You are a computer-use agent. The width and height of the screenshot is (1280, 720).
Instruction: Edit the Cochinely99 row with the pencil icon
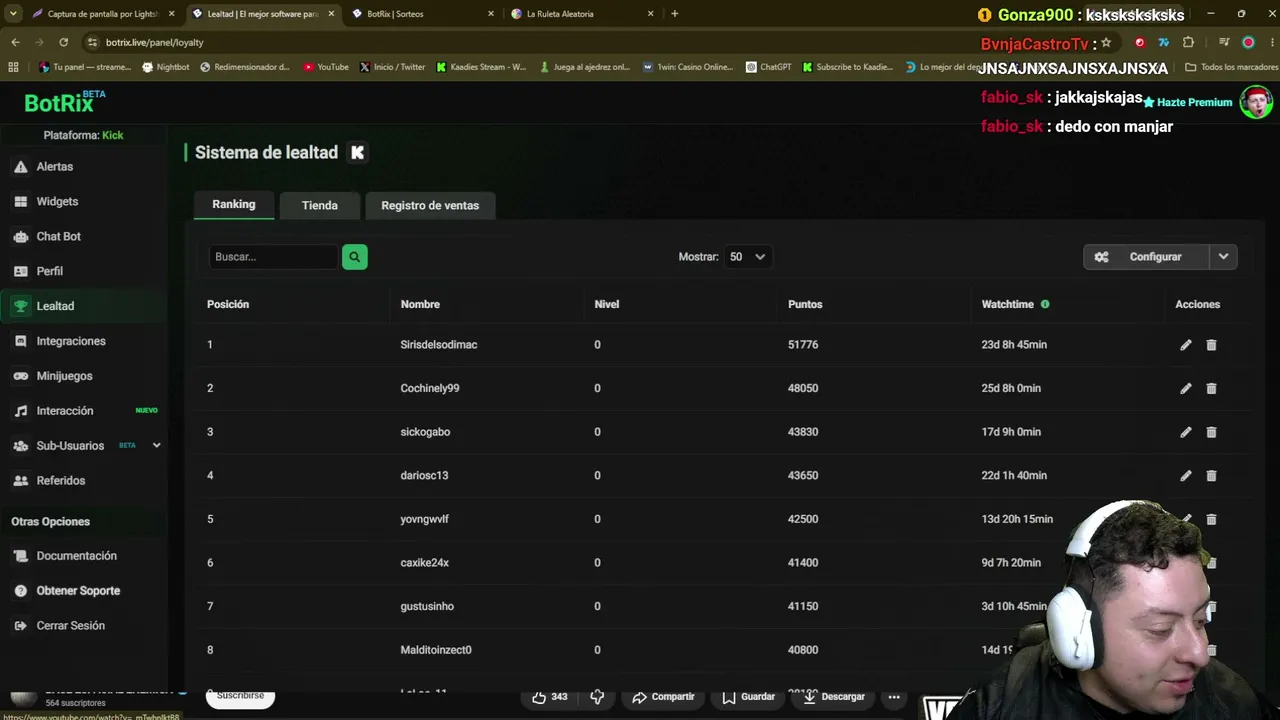tap(1185, 388)
